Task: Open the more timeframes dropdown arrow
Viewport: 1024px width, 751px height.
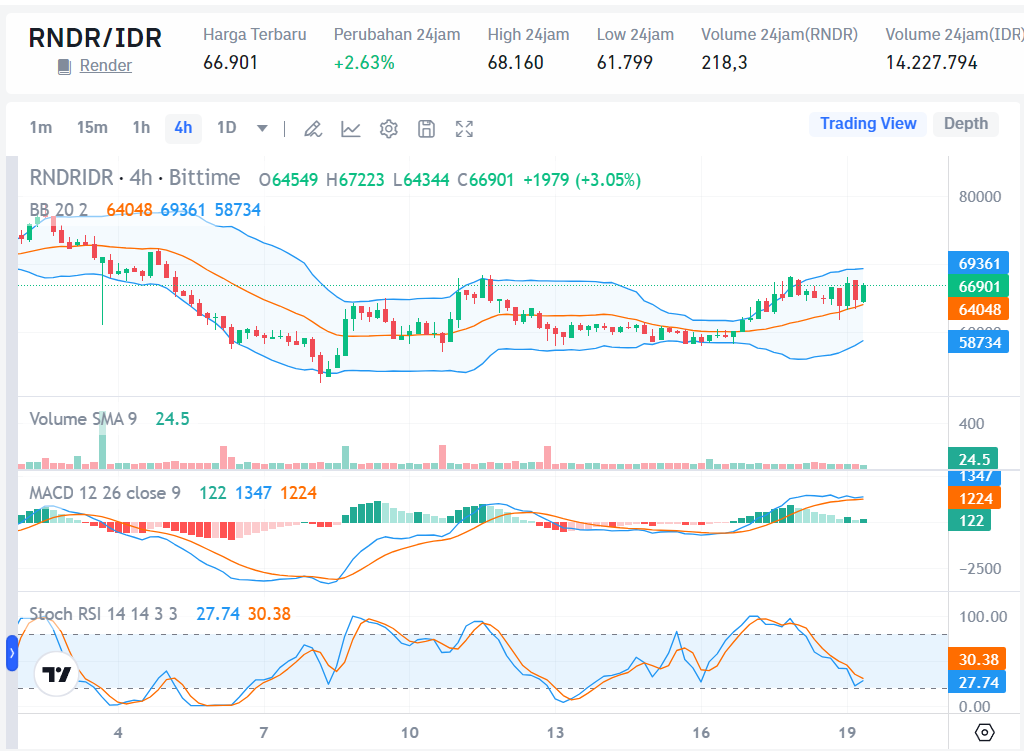Action: point(262,128)
